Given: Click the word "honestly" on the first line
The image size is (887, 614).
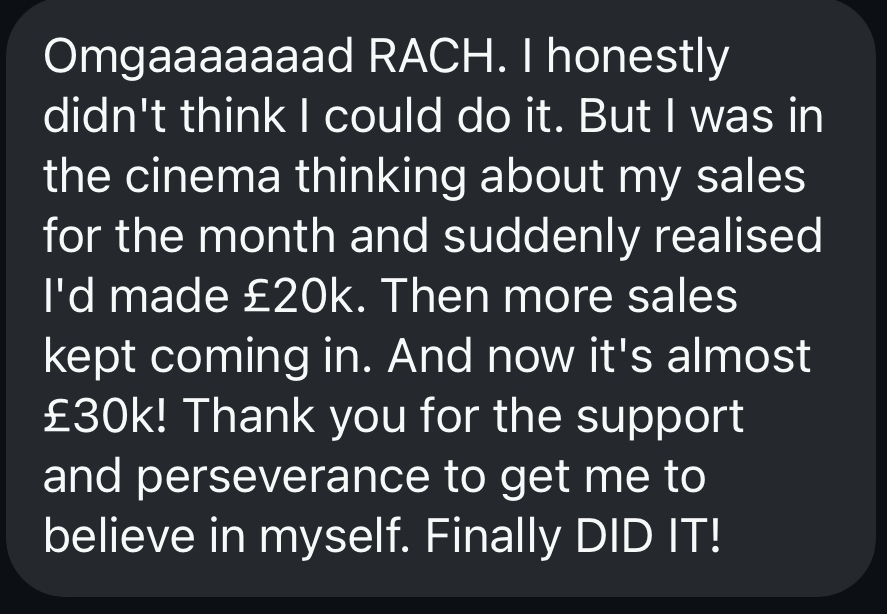Looking at the screenshot, I should click(x=644, y=59).
